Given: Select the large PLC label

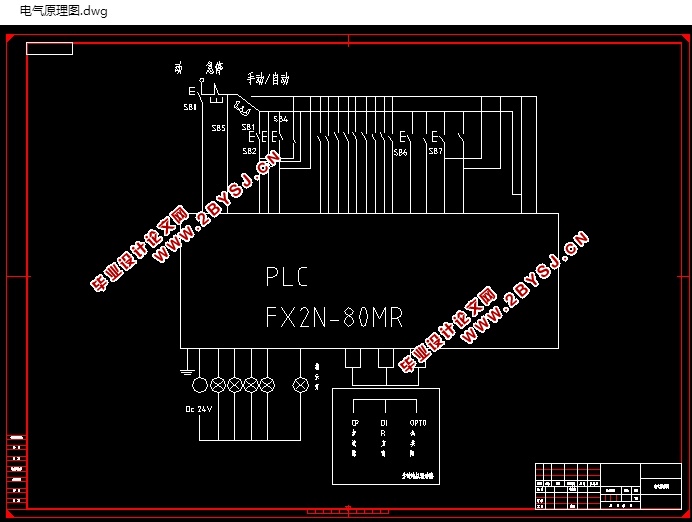Looking at the screenshot, I should pos(287,277).
